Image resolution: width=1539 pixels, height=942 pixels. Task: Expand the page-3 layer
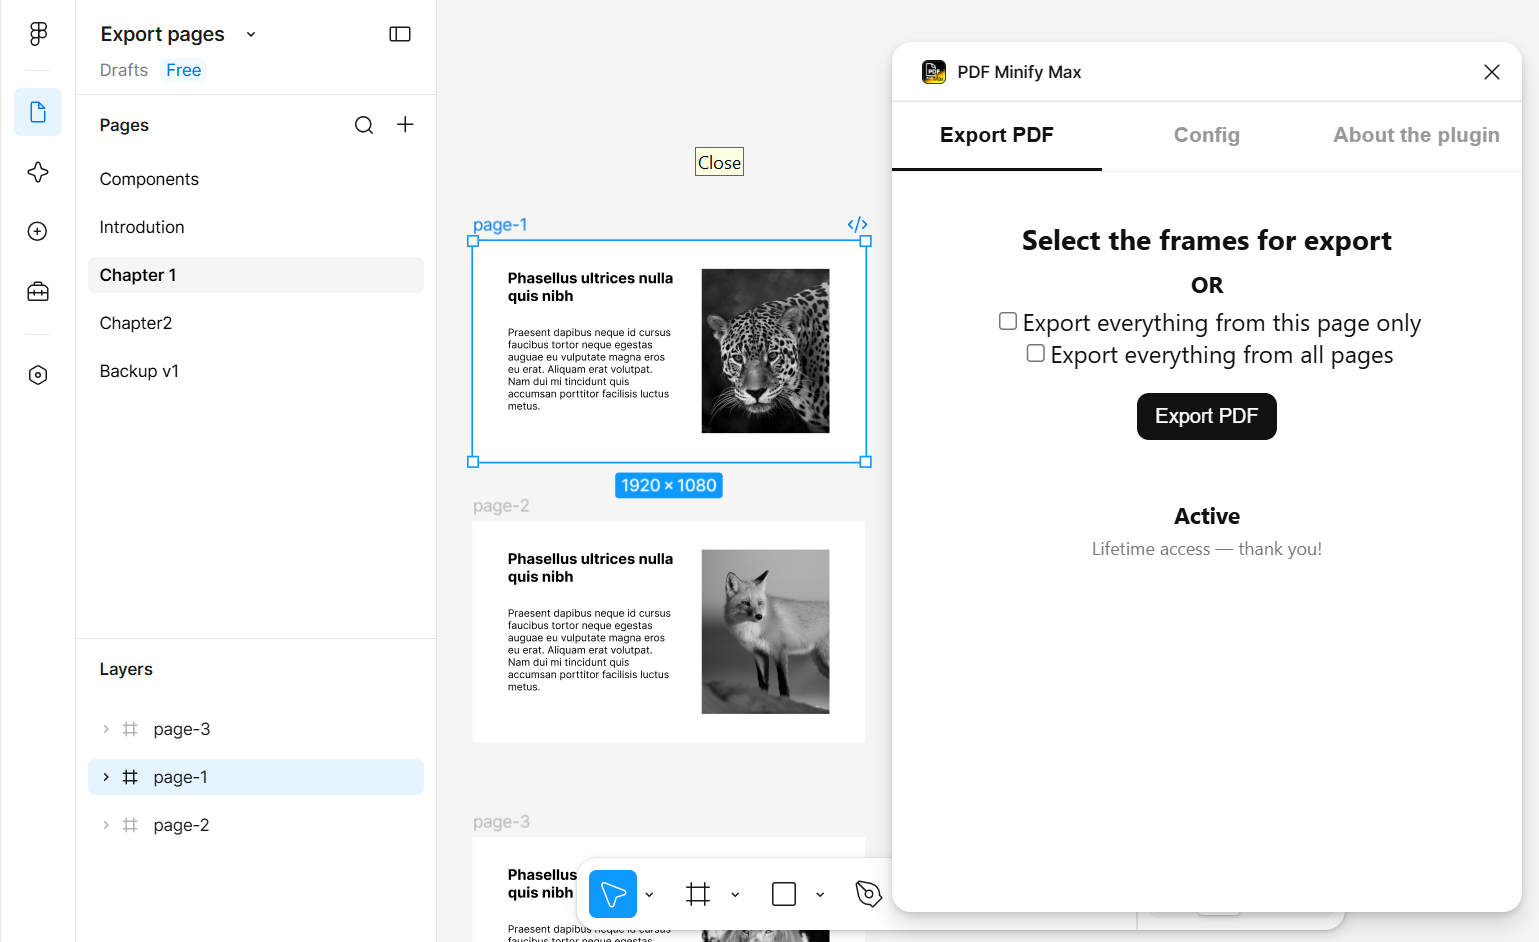pos(106,729)
